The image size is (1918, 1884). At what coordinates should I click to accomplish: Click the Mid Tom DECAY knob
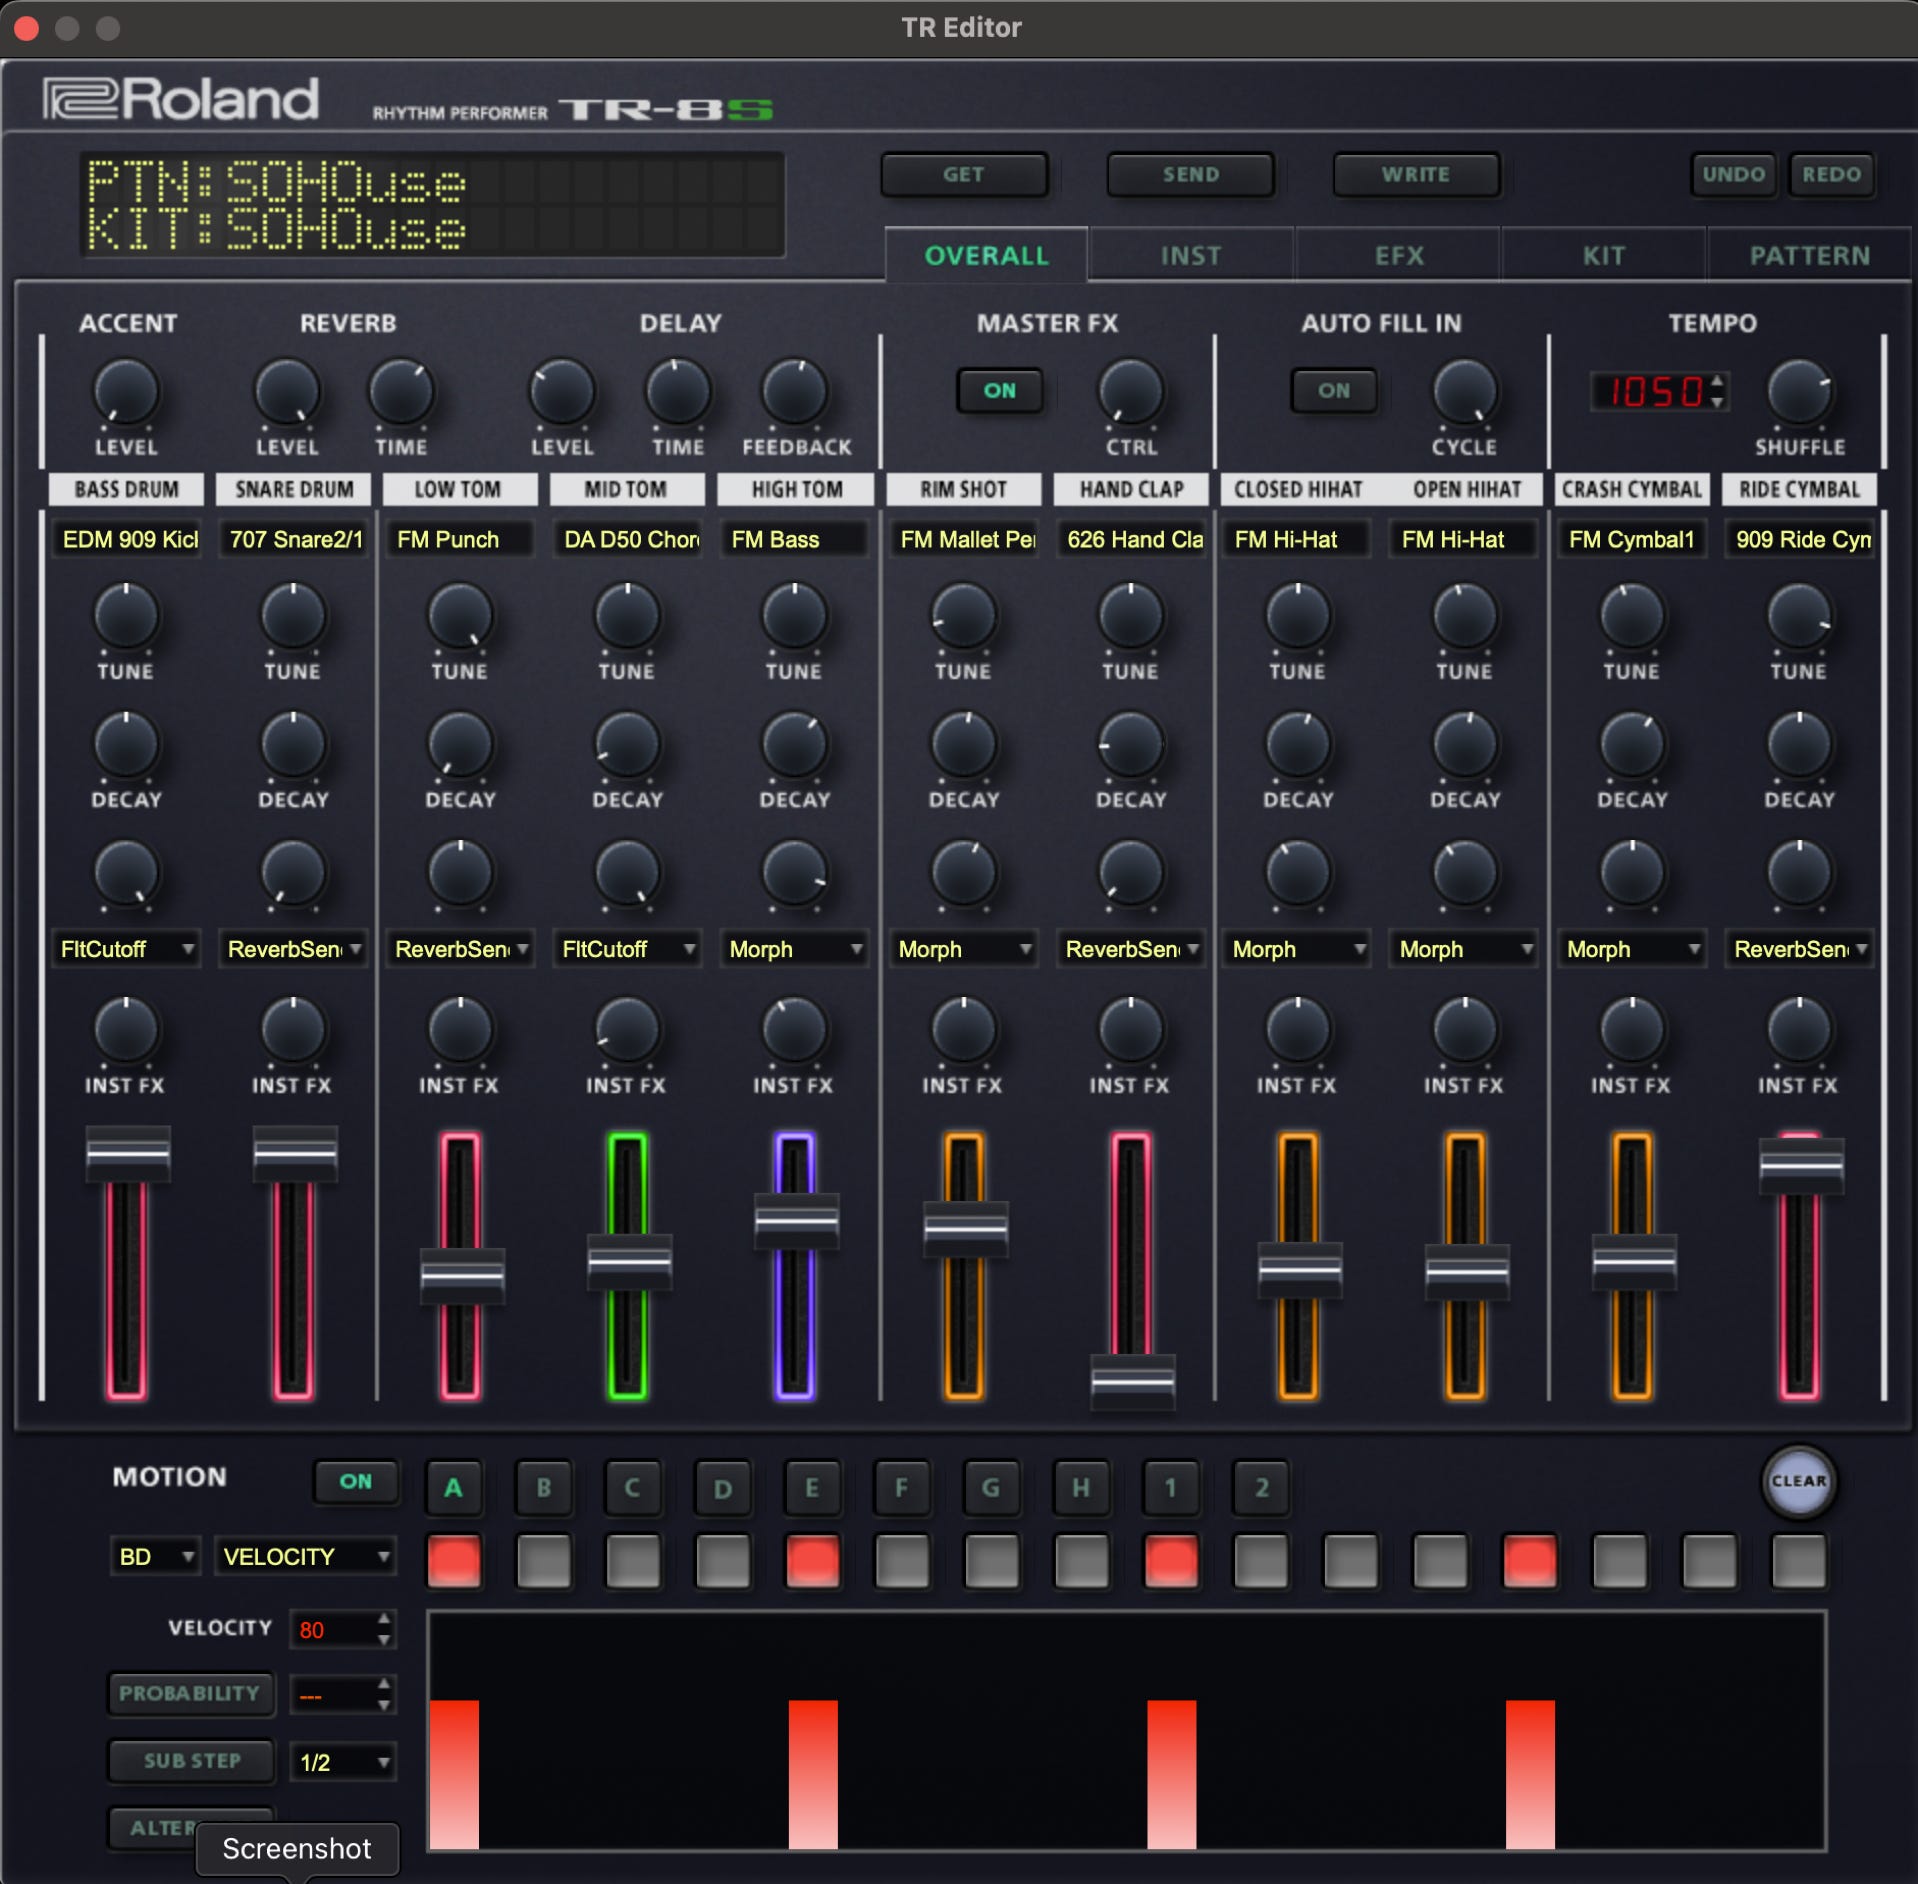627,744
